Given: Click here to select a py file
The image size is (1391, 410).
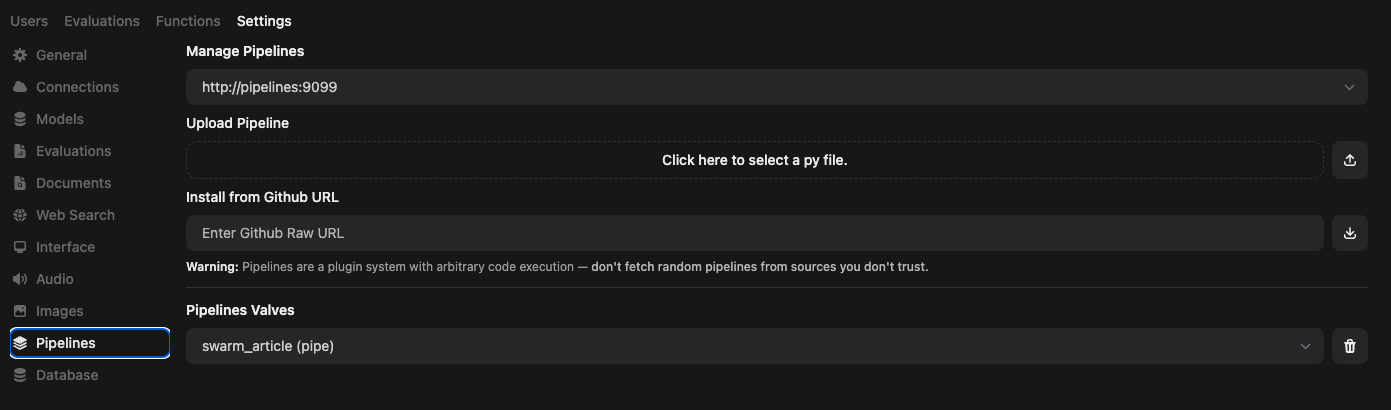Looking at the screenshot, I should (x=754, y=160).
